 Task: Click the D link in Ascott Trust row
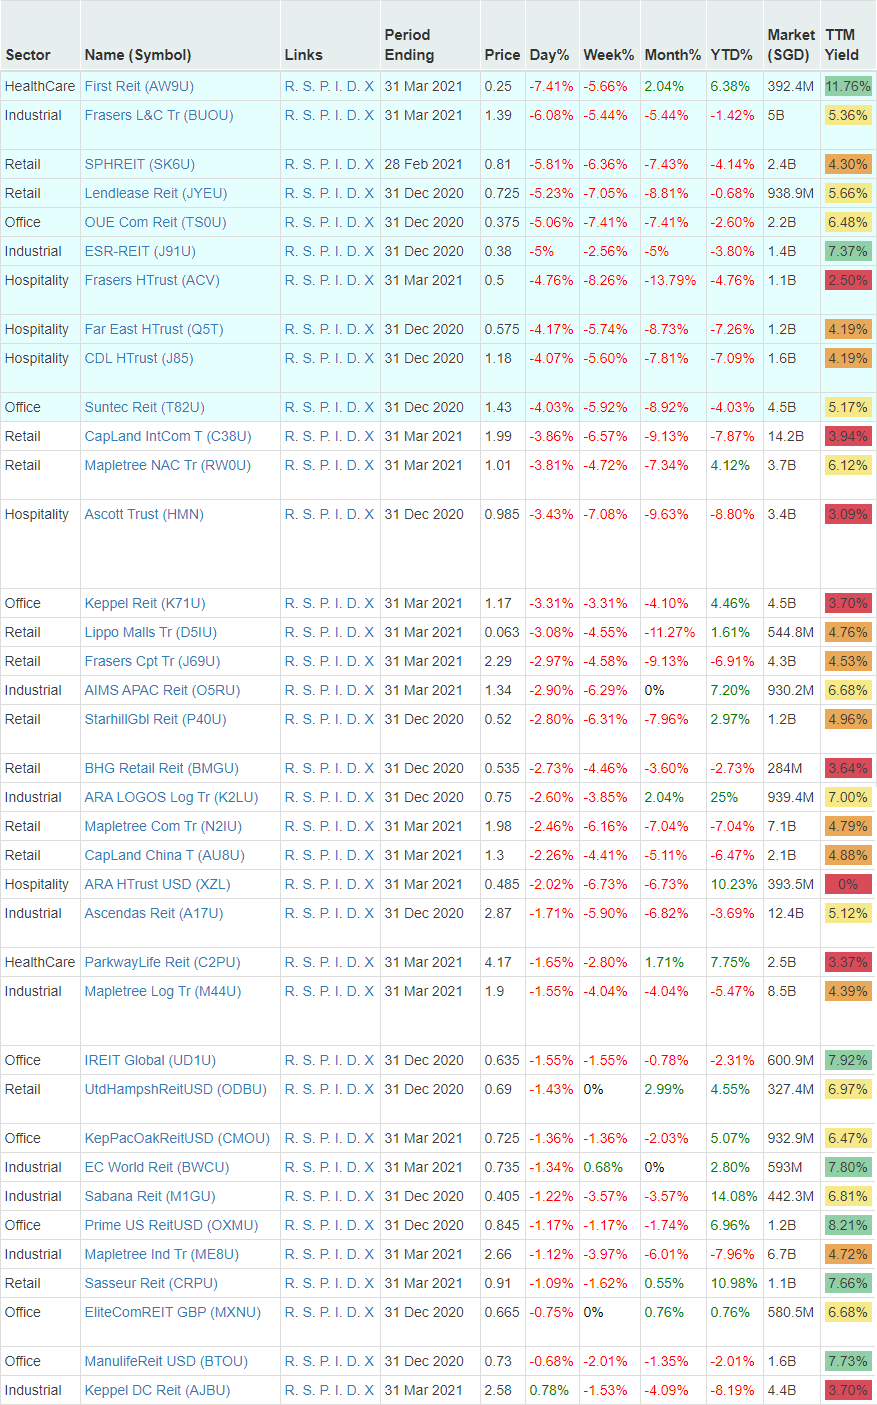coord(353,514)
